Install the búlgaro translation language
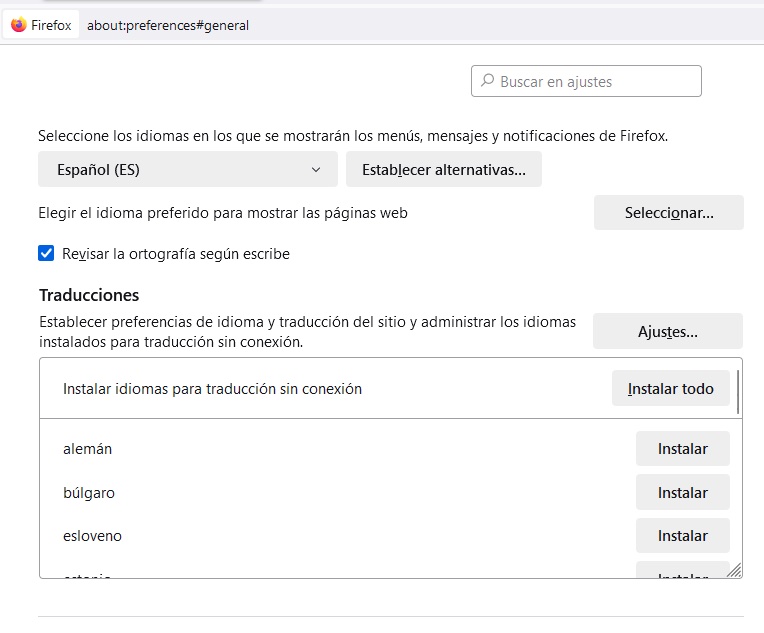Viewport: 764px width, 633px height. point(683,492)
